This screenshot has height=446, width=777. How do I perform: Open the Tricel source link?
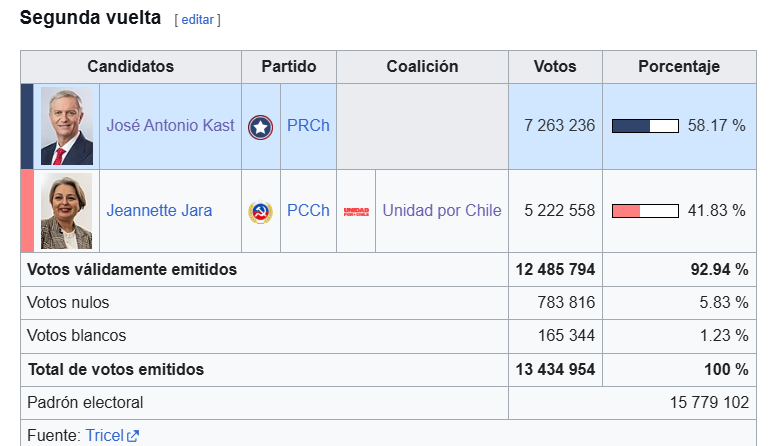click(105, 435)
